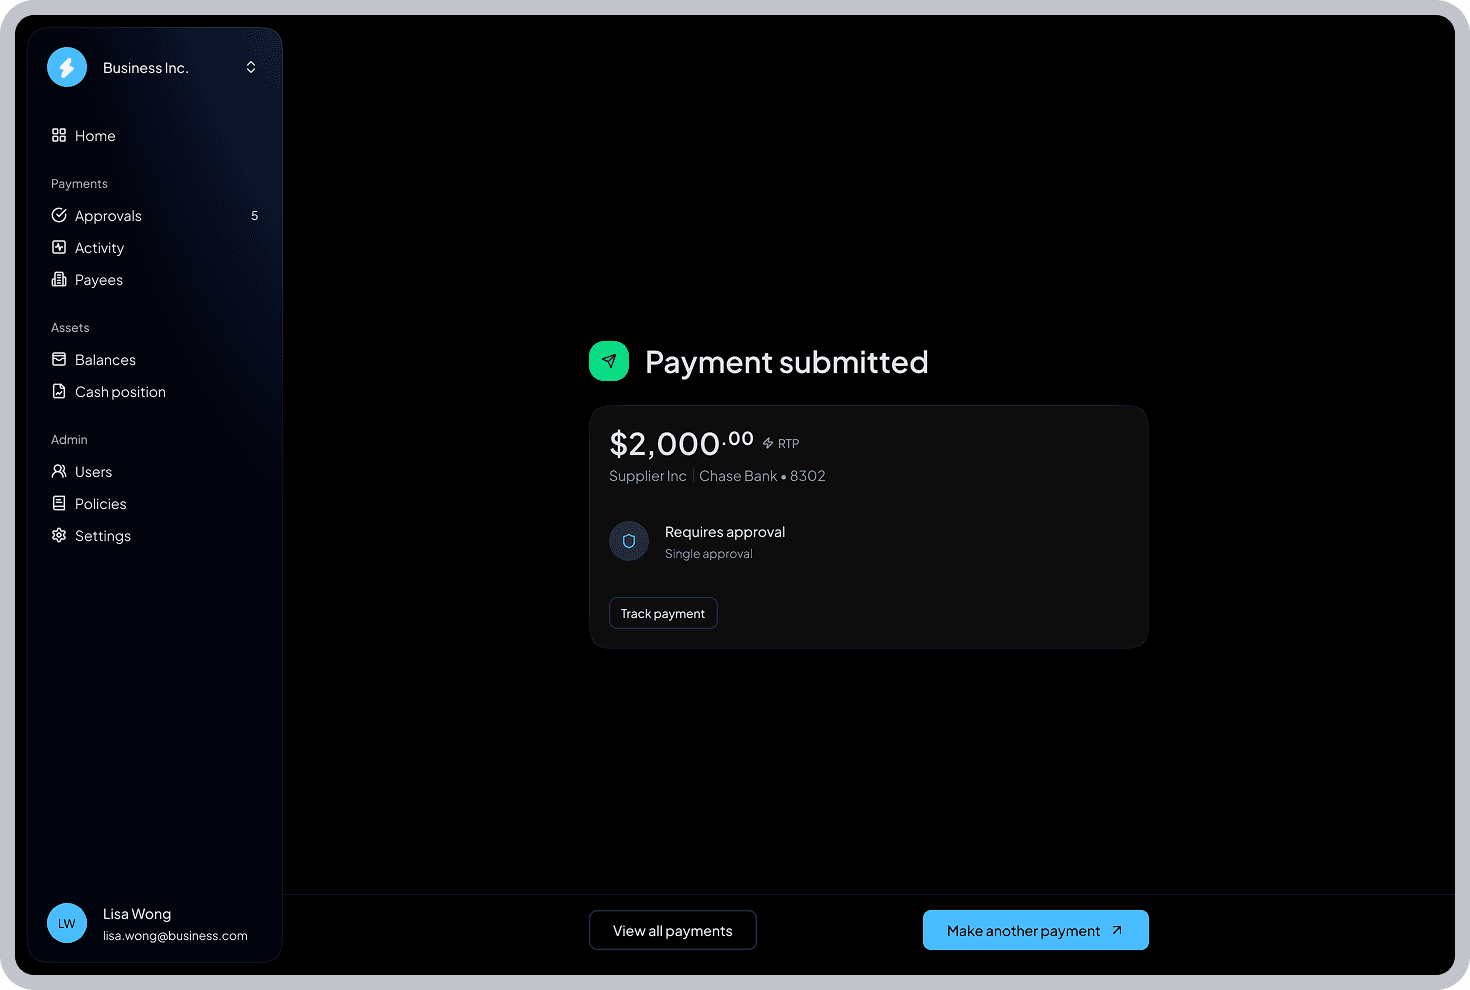Open the Payees menu item

pos(155,279)
